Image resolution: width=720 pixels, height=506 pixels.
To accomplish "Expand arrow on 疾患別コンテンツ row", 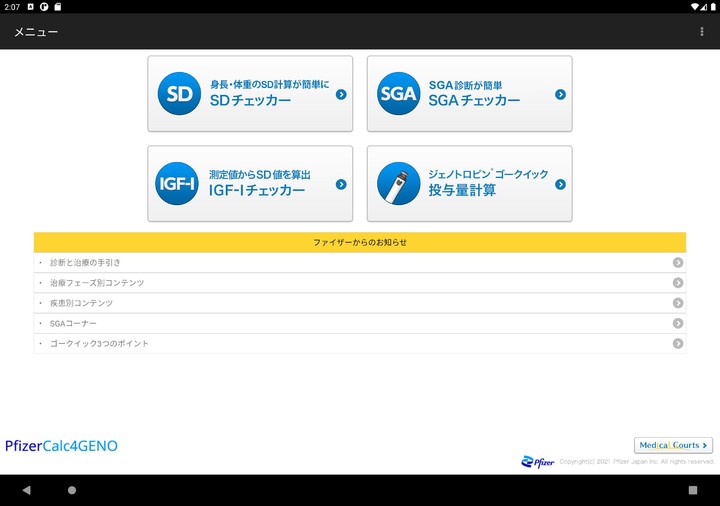I will click(x=678, y=303).
